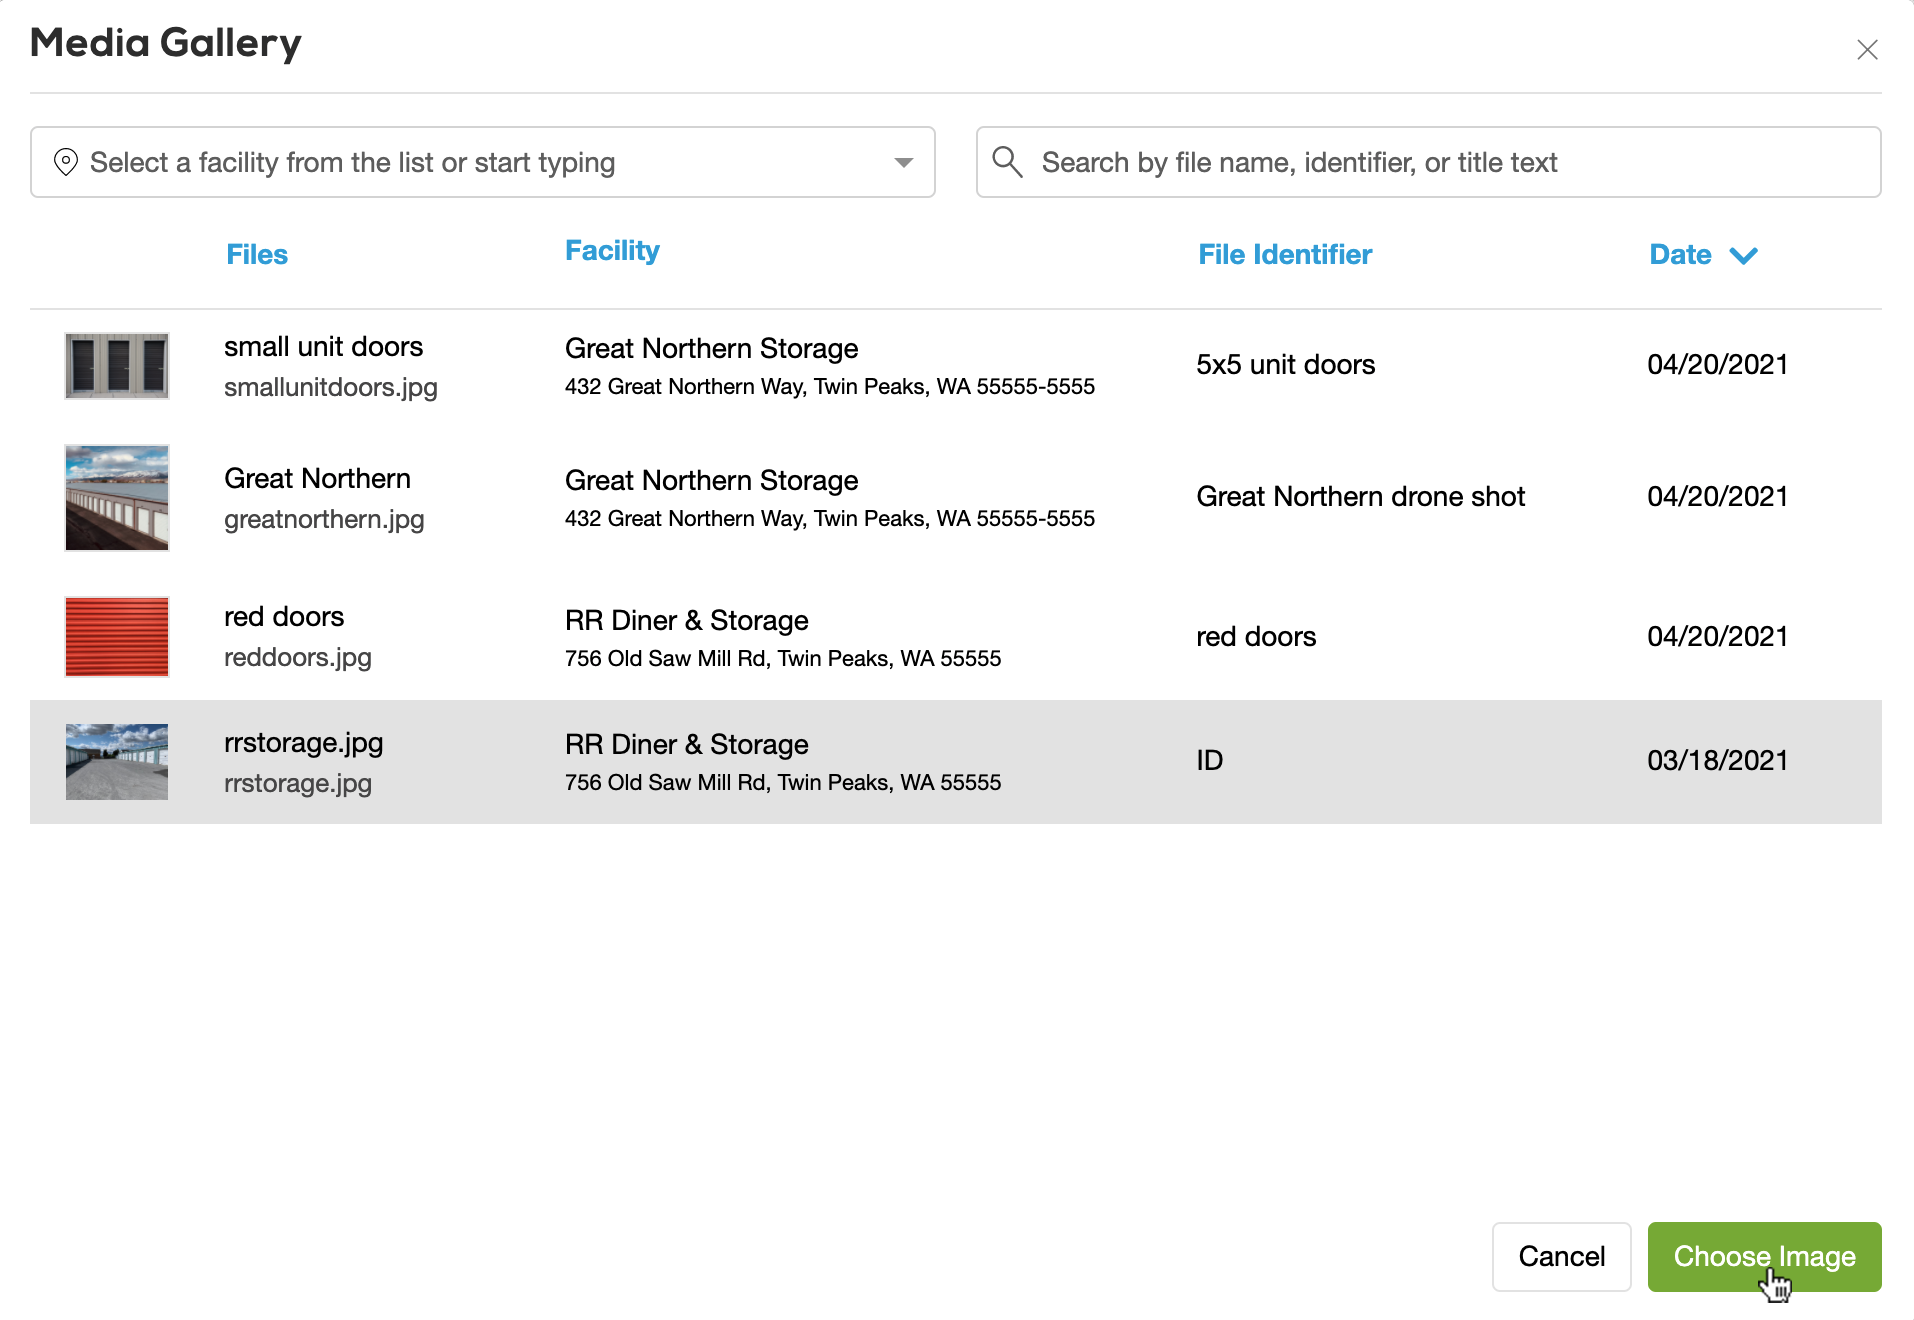Select the smallunitdoors.jpg file name
This screenshot has height=1320, width=1914.
(331, 388)
